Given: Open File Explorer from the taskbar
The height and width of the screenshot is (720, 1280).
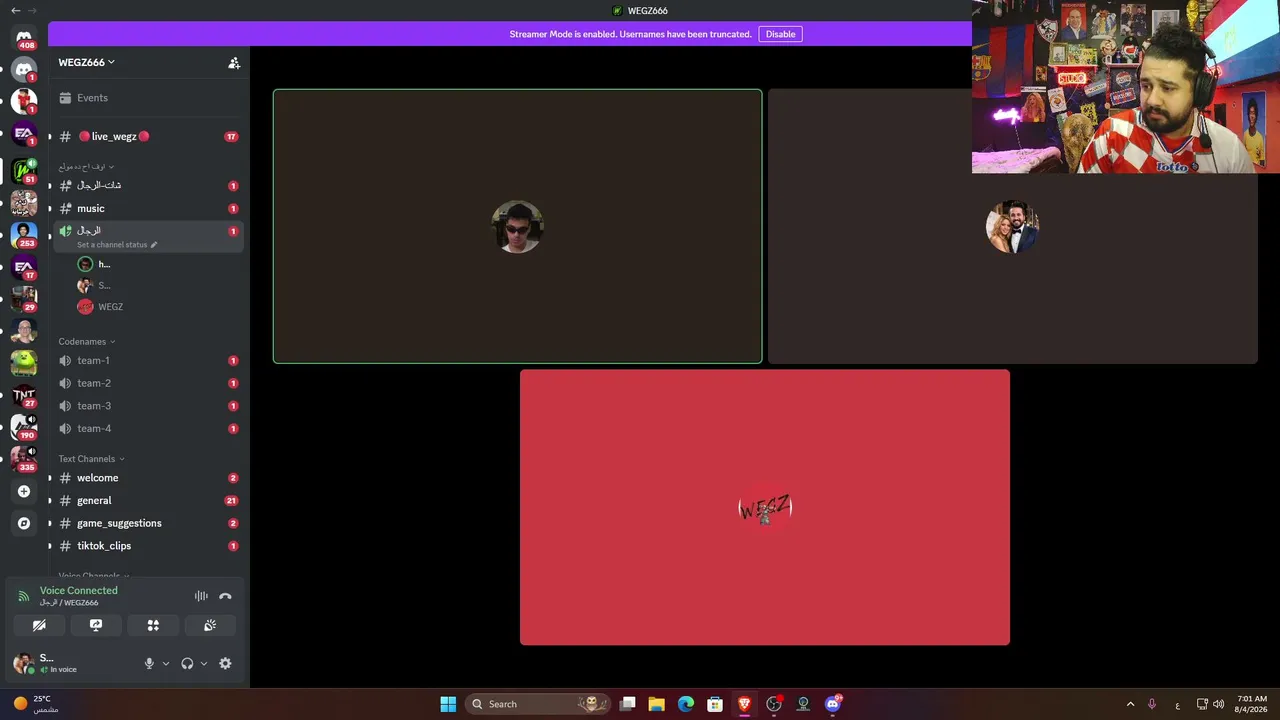Looking at the screenshot, I should point(656,704).
